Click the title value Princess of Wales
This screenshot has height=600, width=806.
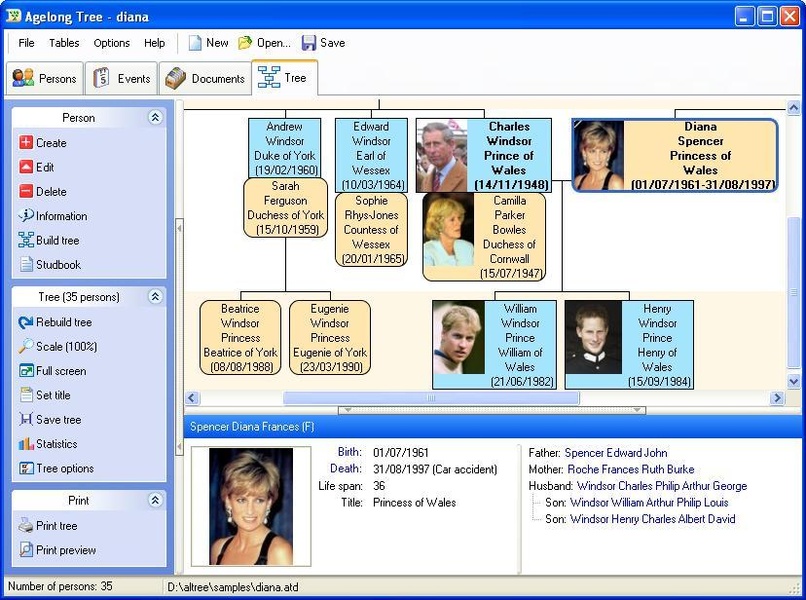point(414,502)
